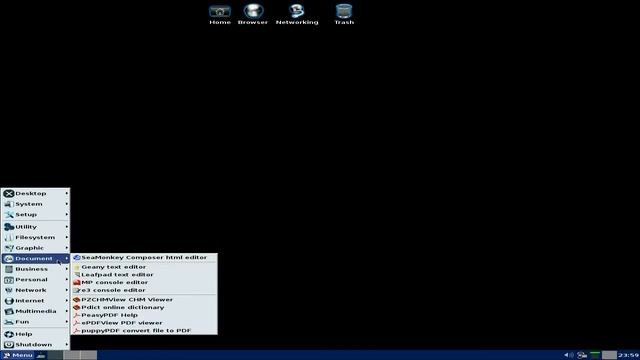Open the volume speaker tray icon

568,355
